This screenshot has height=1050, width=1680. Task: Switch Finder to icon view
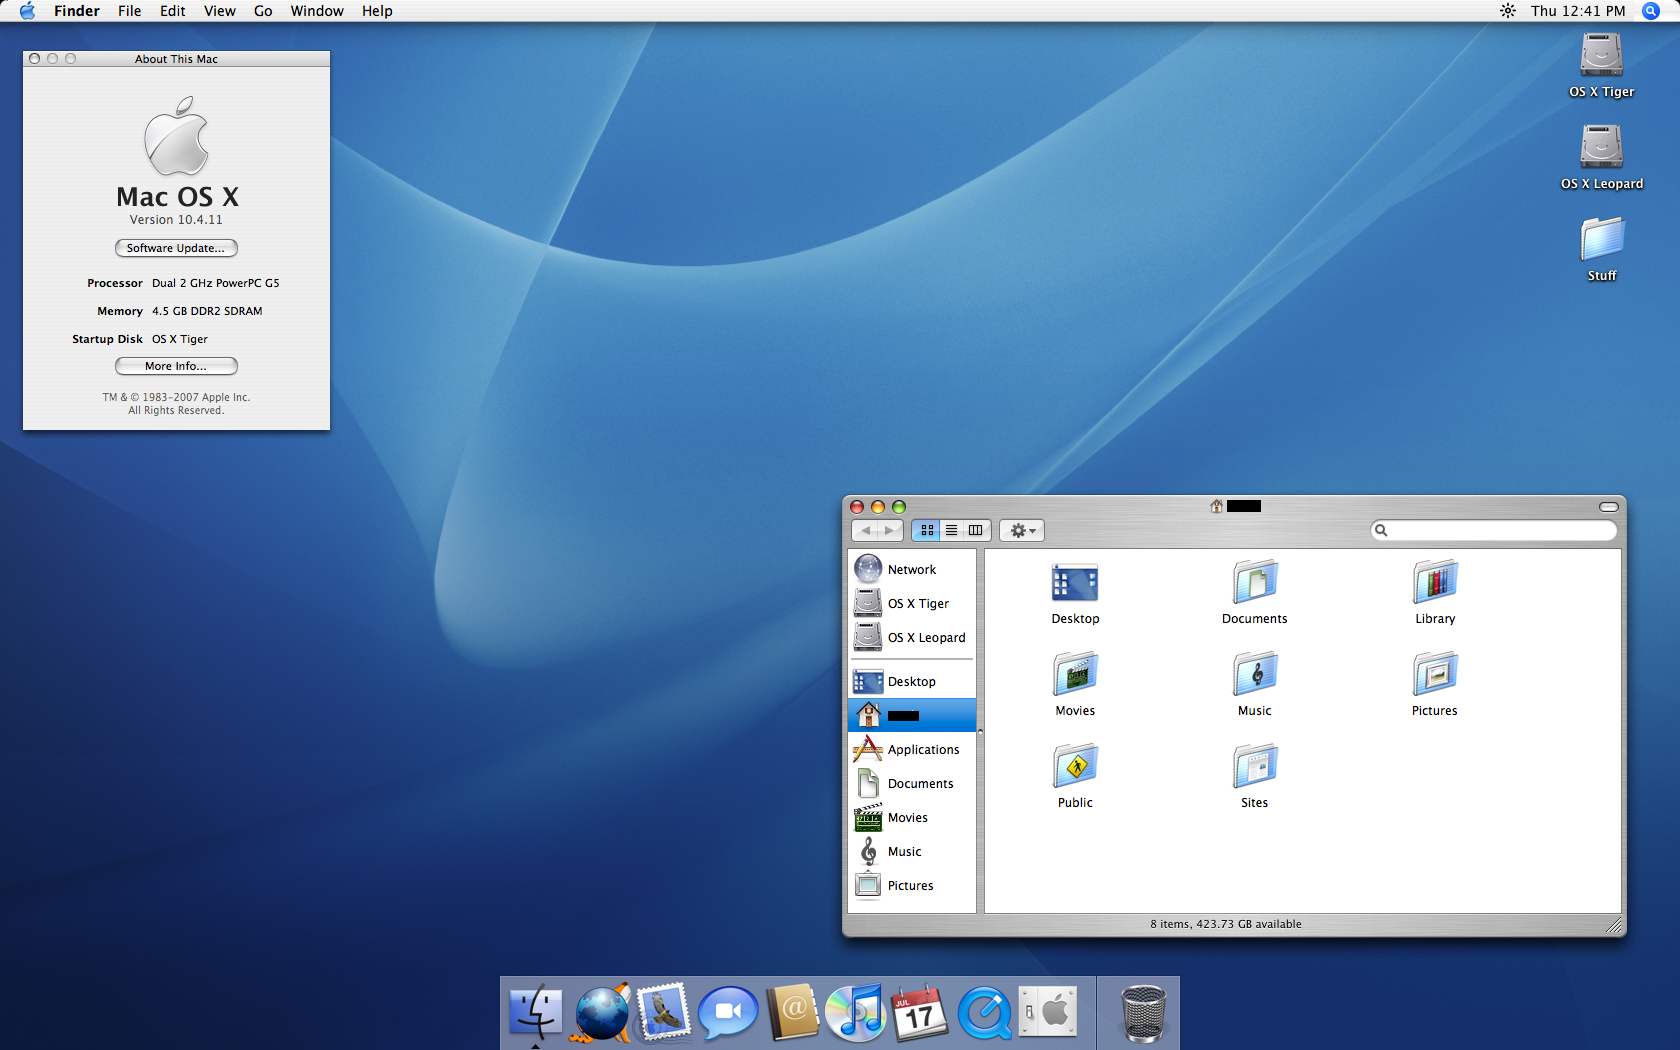(927, 530)
